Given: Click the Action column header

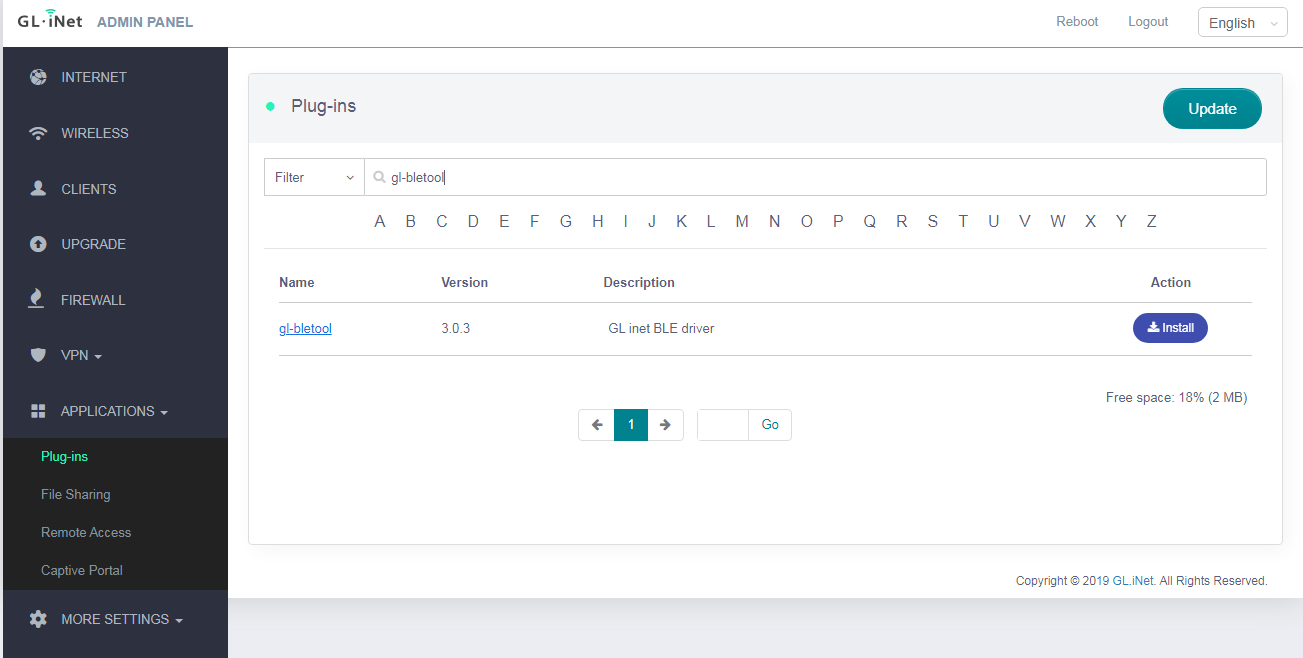Looking at the screenshot, I should coord(1171,283).
